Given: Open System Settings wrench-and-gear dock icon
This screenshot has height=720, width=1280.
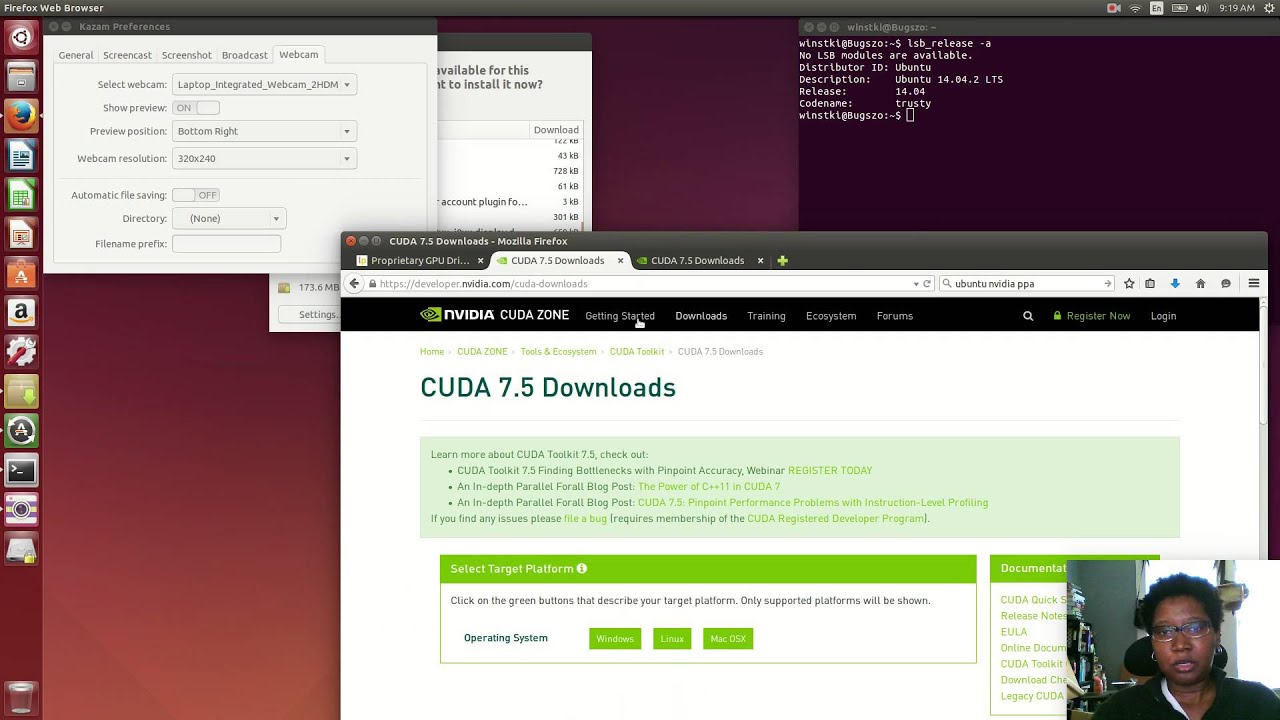Looking at the screenshot, I should point(21,352).
